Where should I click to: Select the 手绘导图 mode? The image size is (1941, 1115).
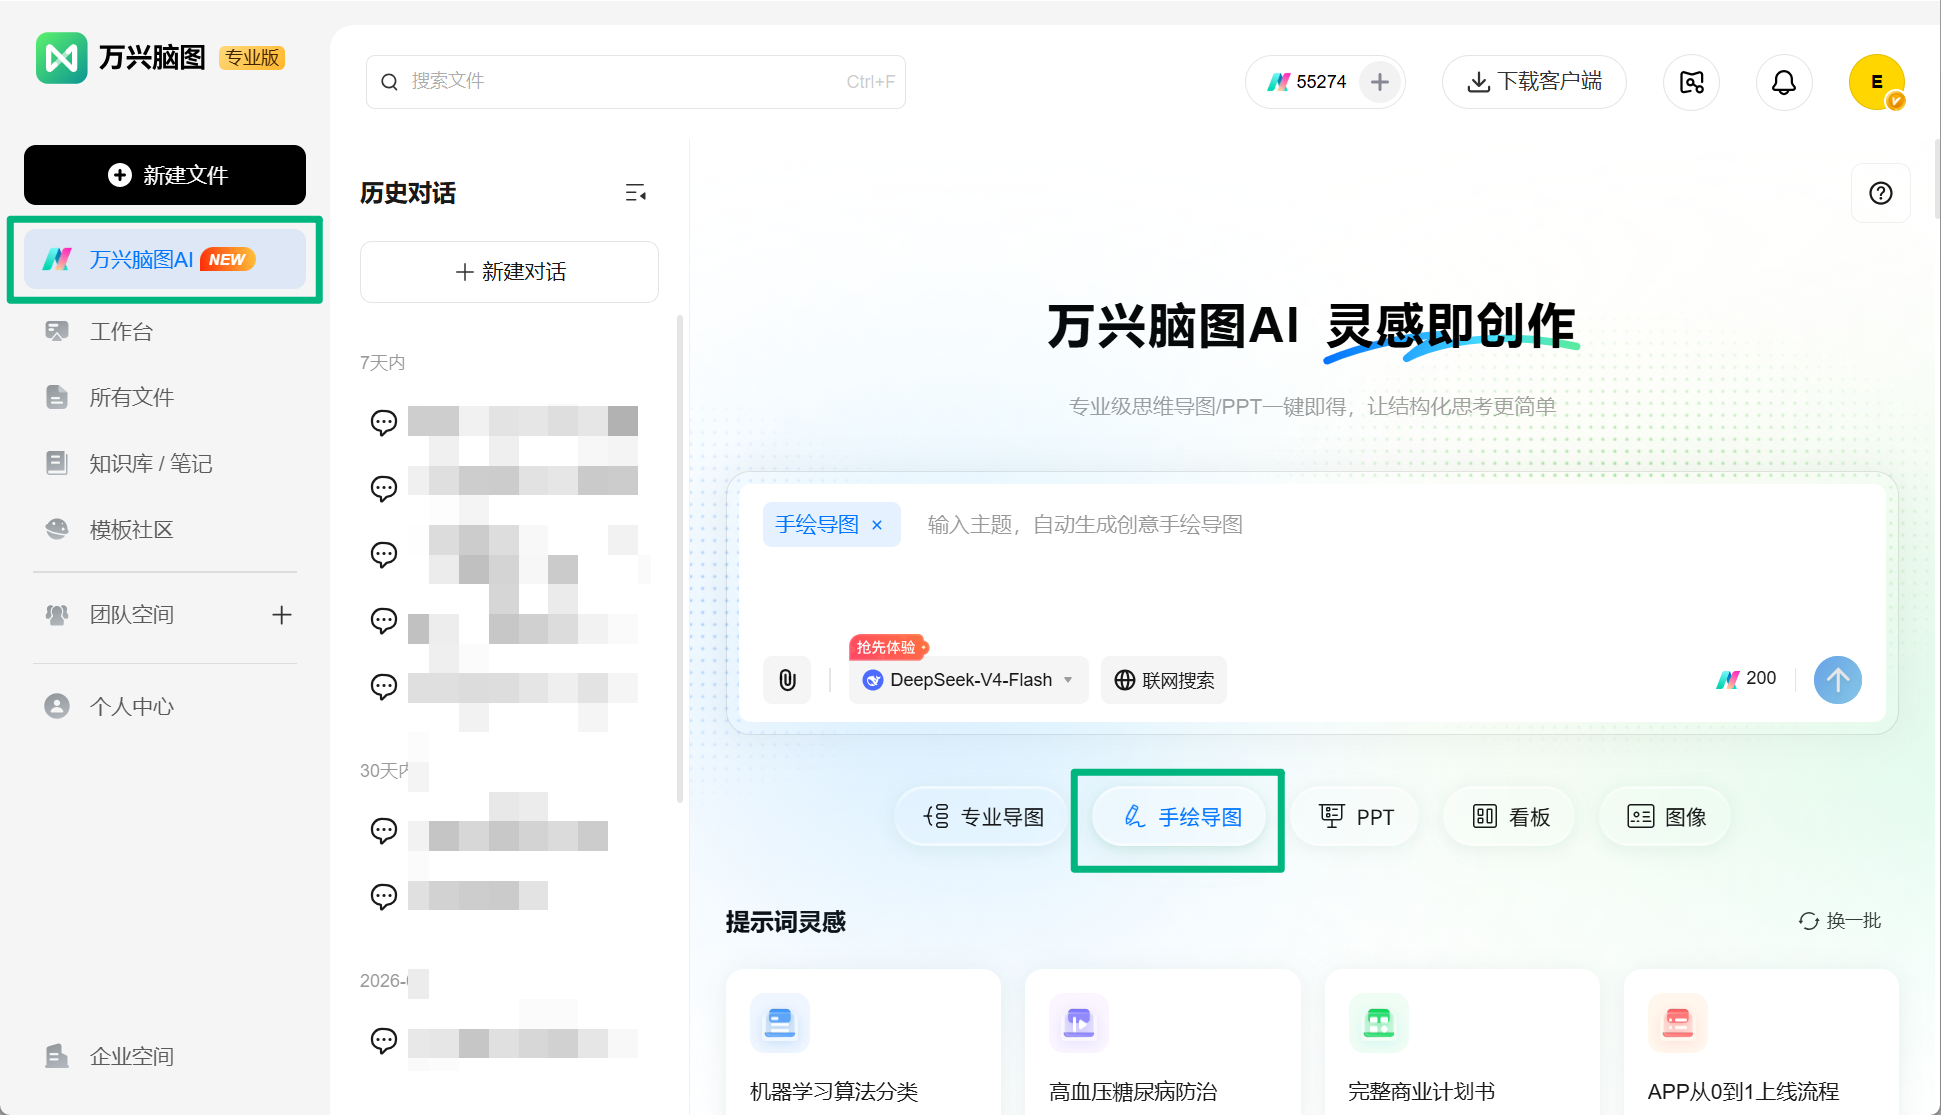(x=1179, y=817)
